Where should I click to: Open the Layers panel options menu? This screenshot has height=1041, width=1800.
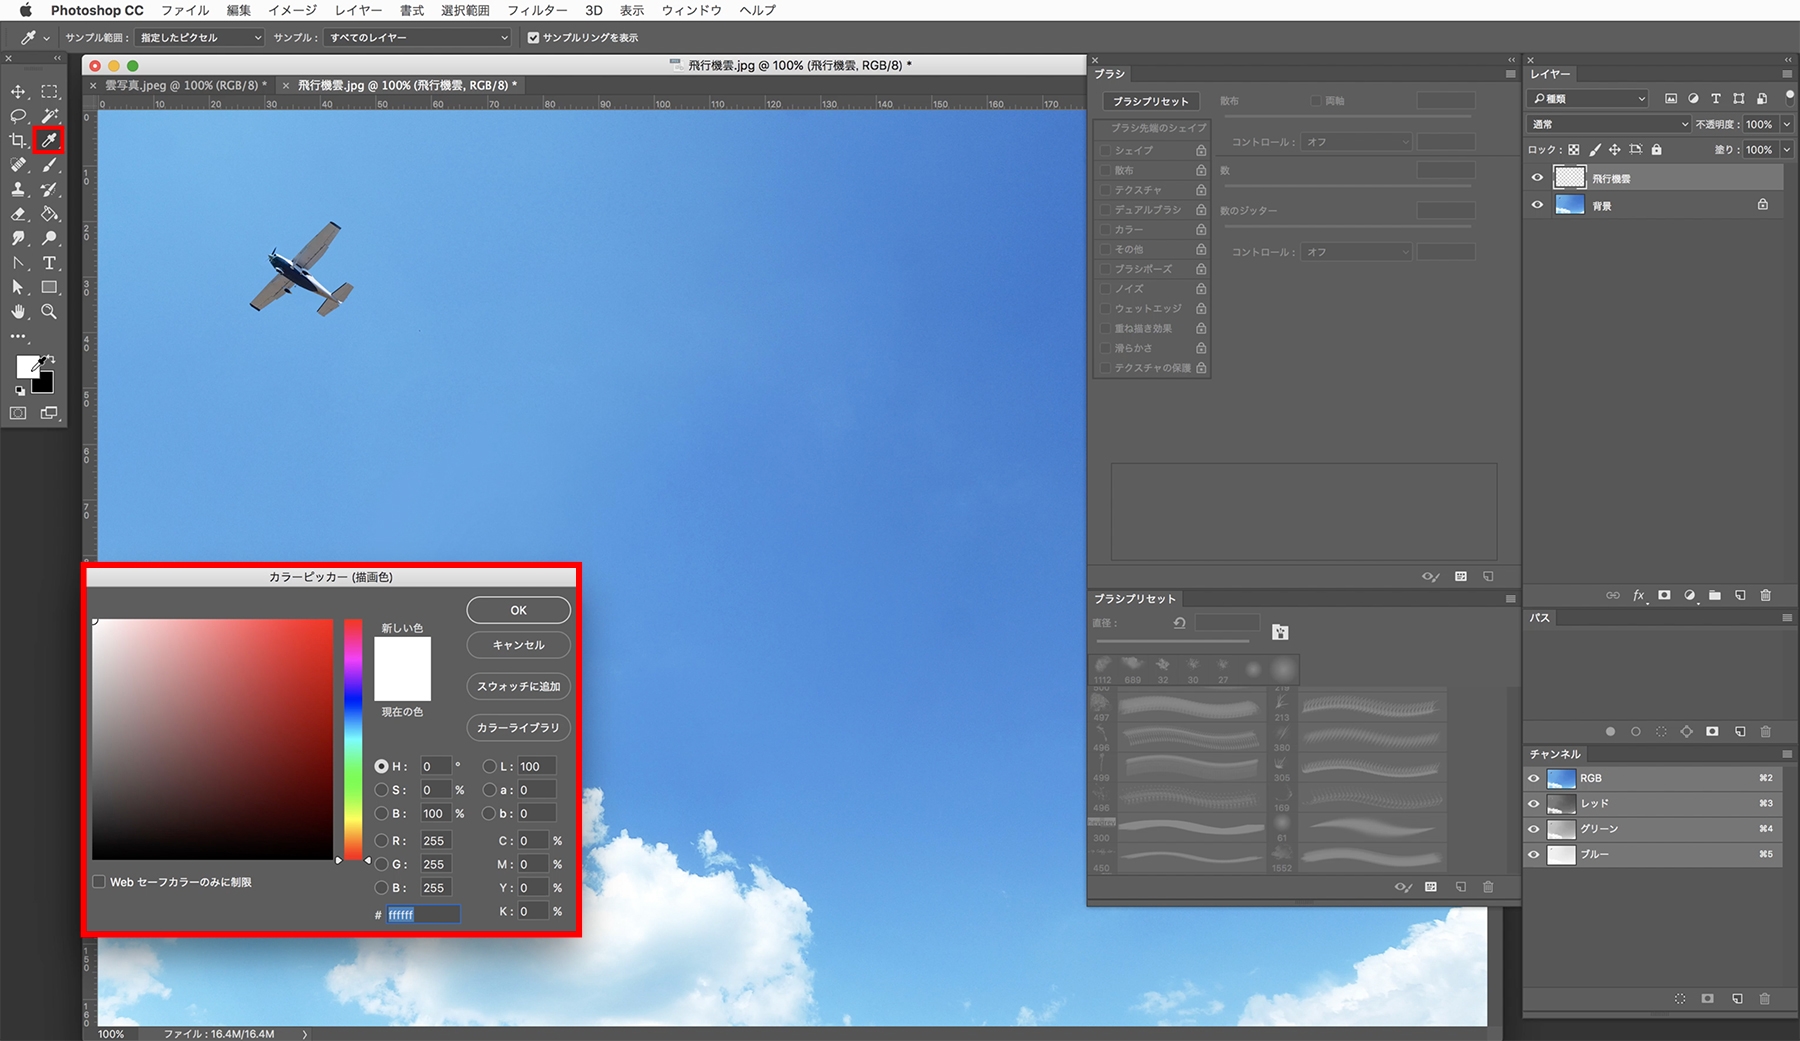pyautogui.click(x=1787, y=74)
